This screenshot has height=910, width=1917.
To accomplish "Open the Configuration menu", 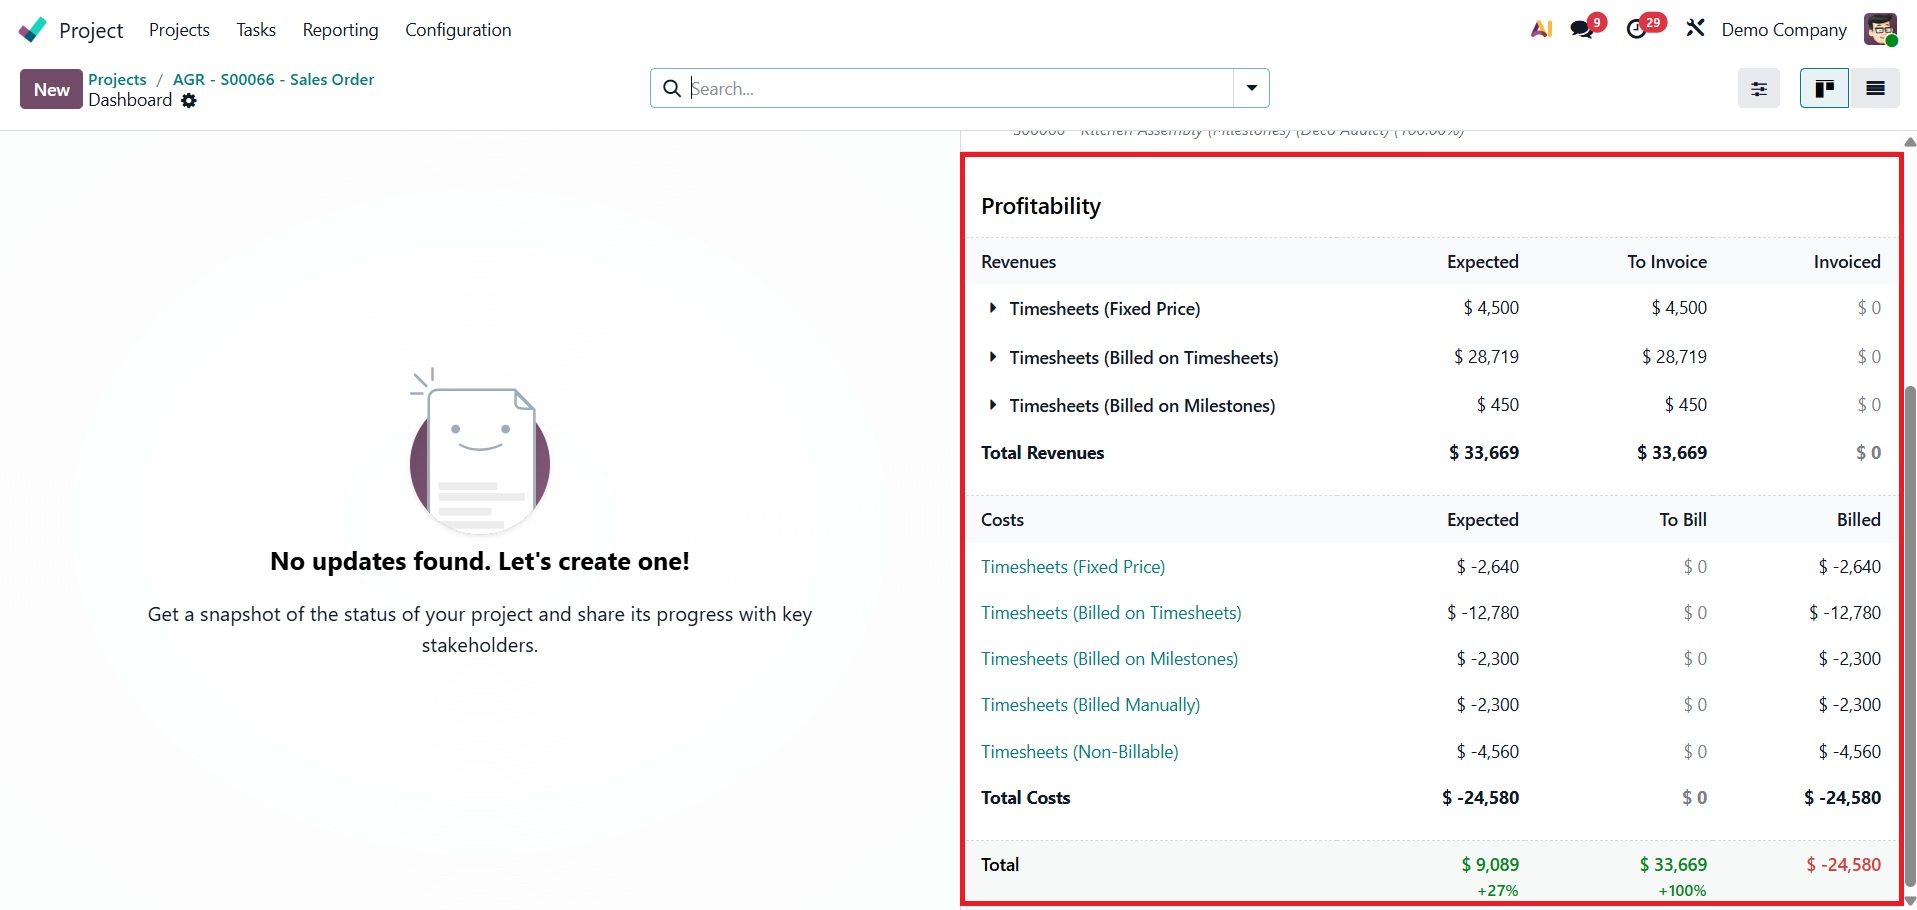I will pyautogui.click(x=458, y=30).
